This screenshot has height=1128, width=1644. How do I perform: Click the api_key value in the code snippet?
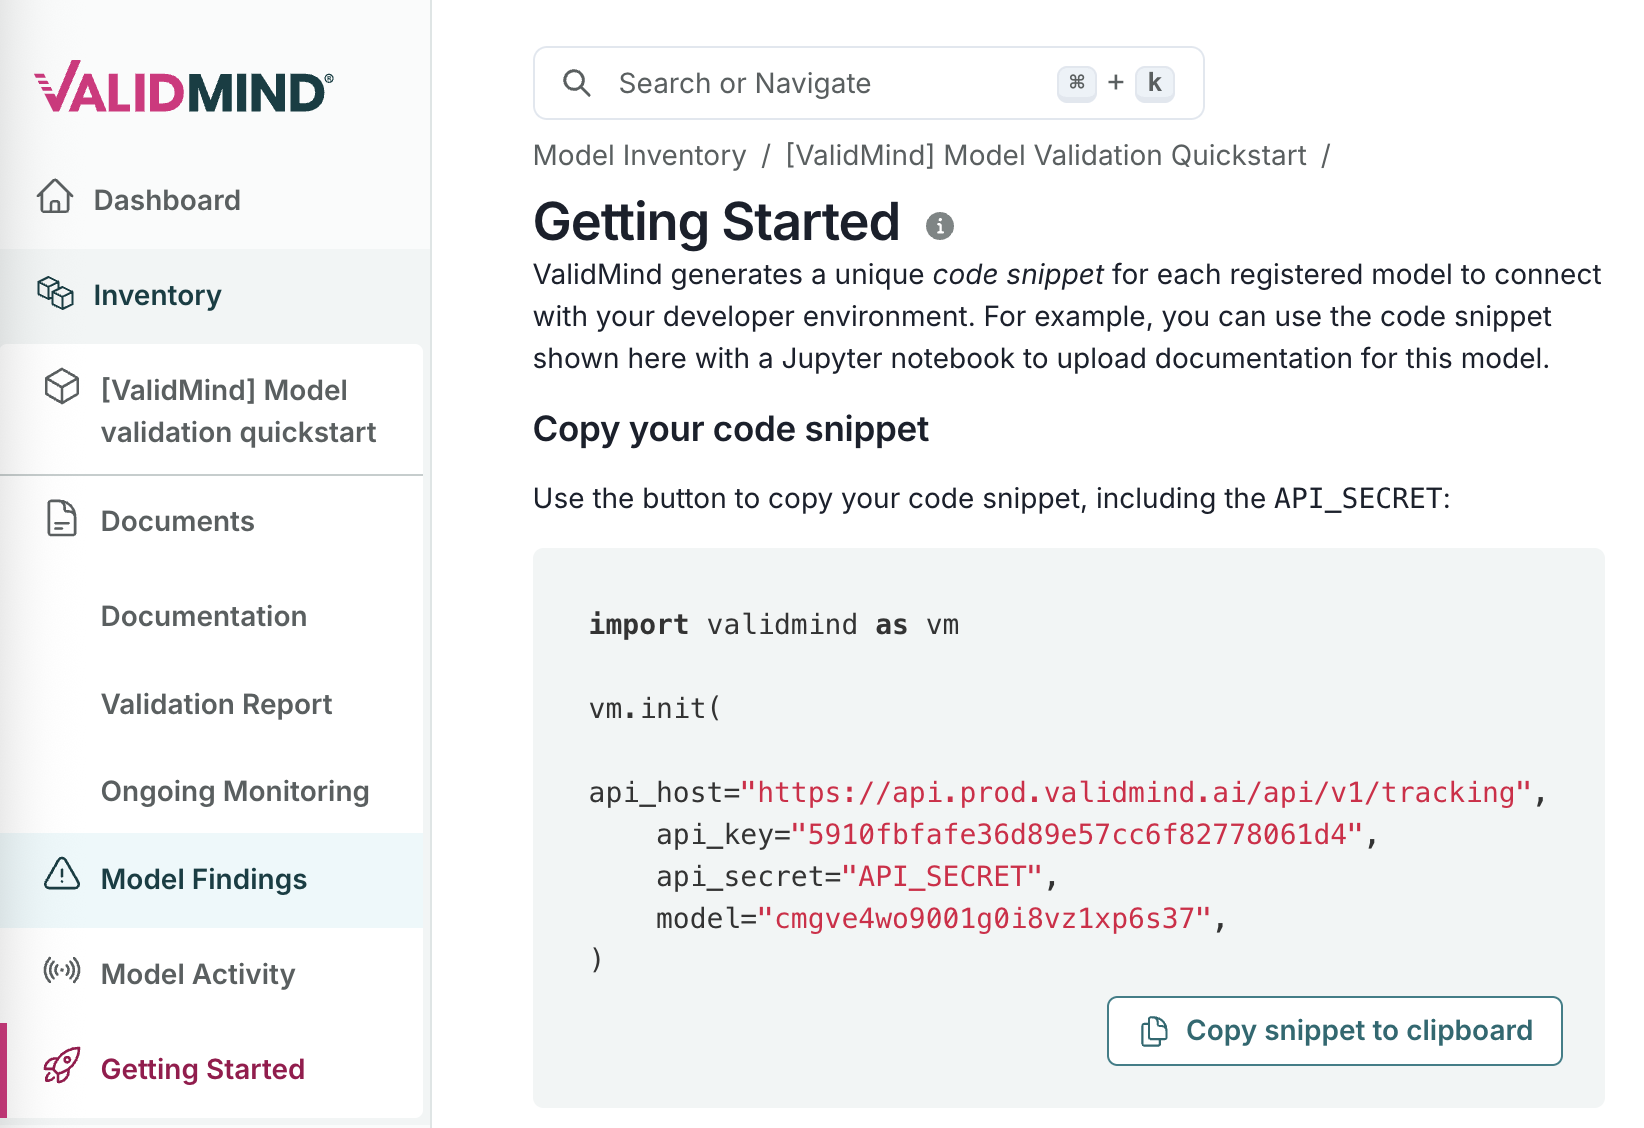1077,834
